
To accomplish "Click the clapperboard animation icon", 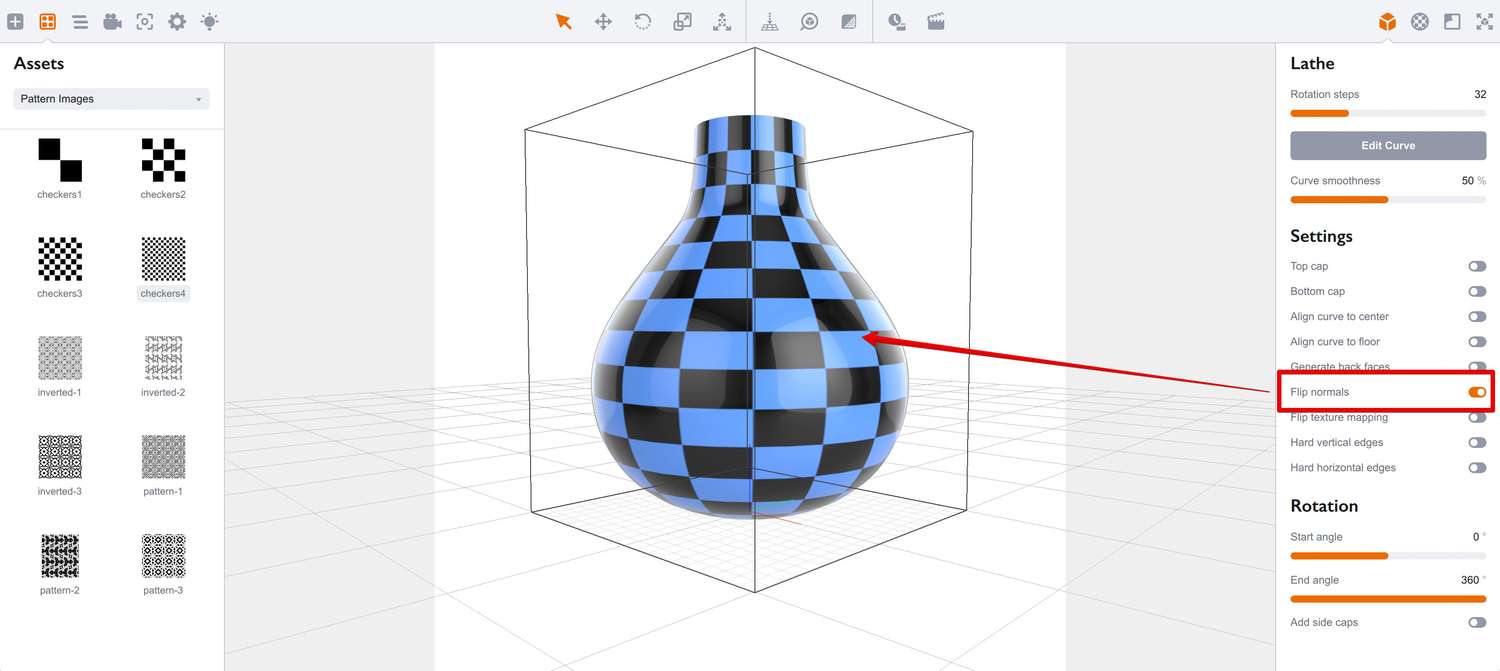I will (x=936, y=21).
